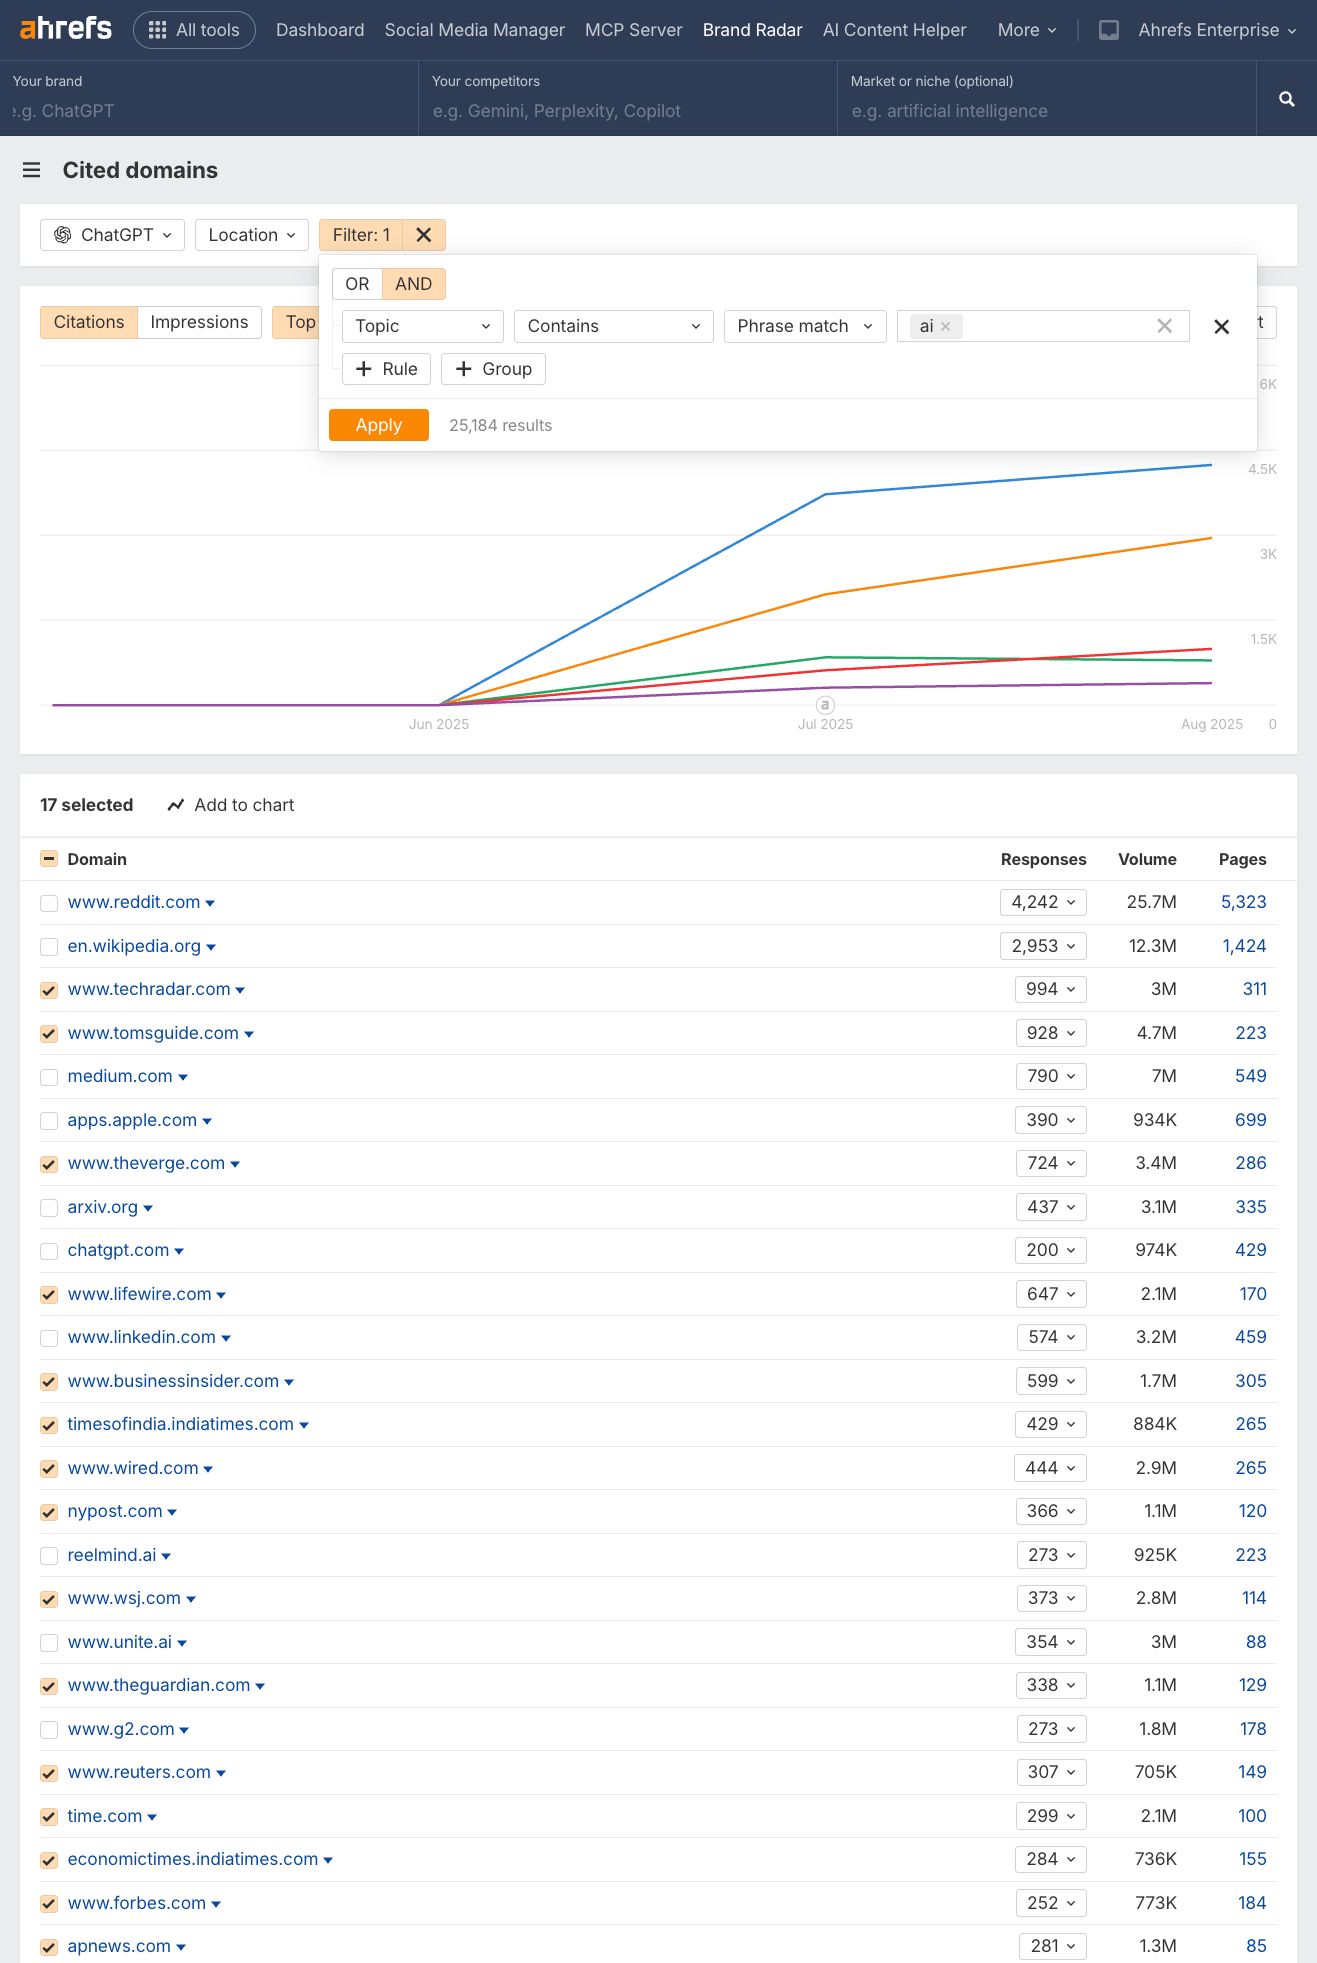Click Add to chart
1317x1963 pixels.
tap(231, 805)
